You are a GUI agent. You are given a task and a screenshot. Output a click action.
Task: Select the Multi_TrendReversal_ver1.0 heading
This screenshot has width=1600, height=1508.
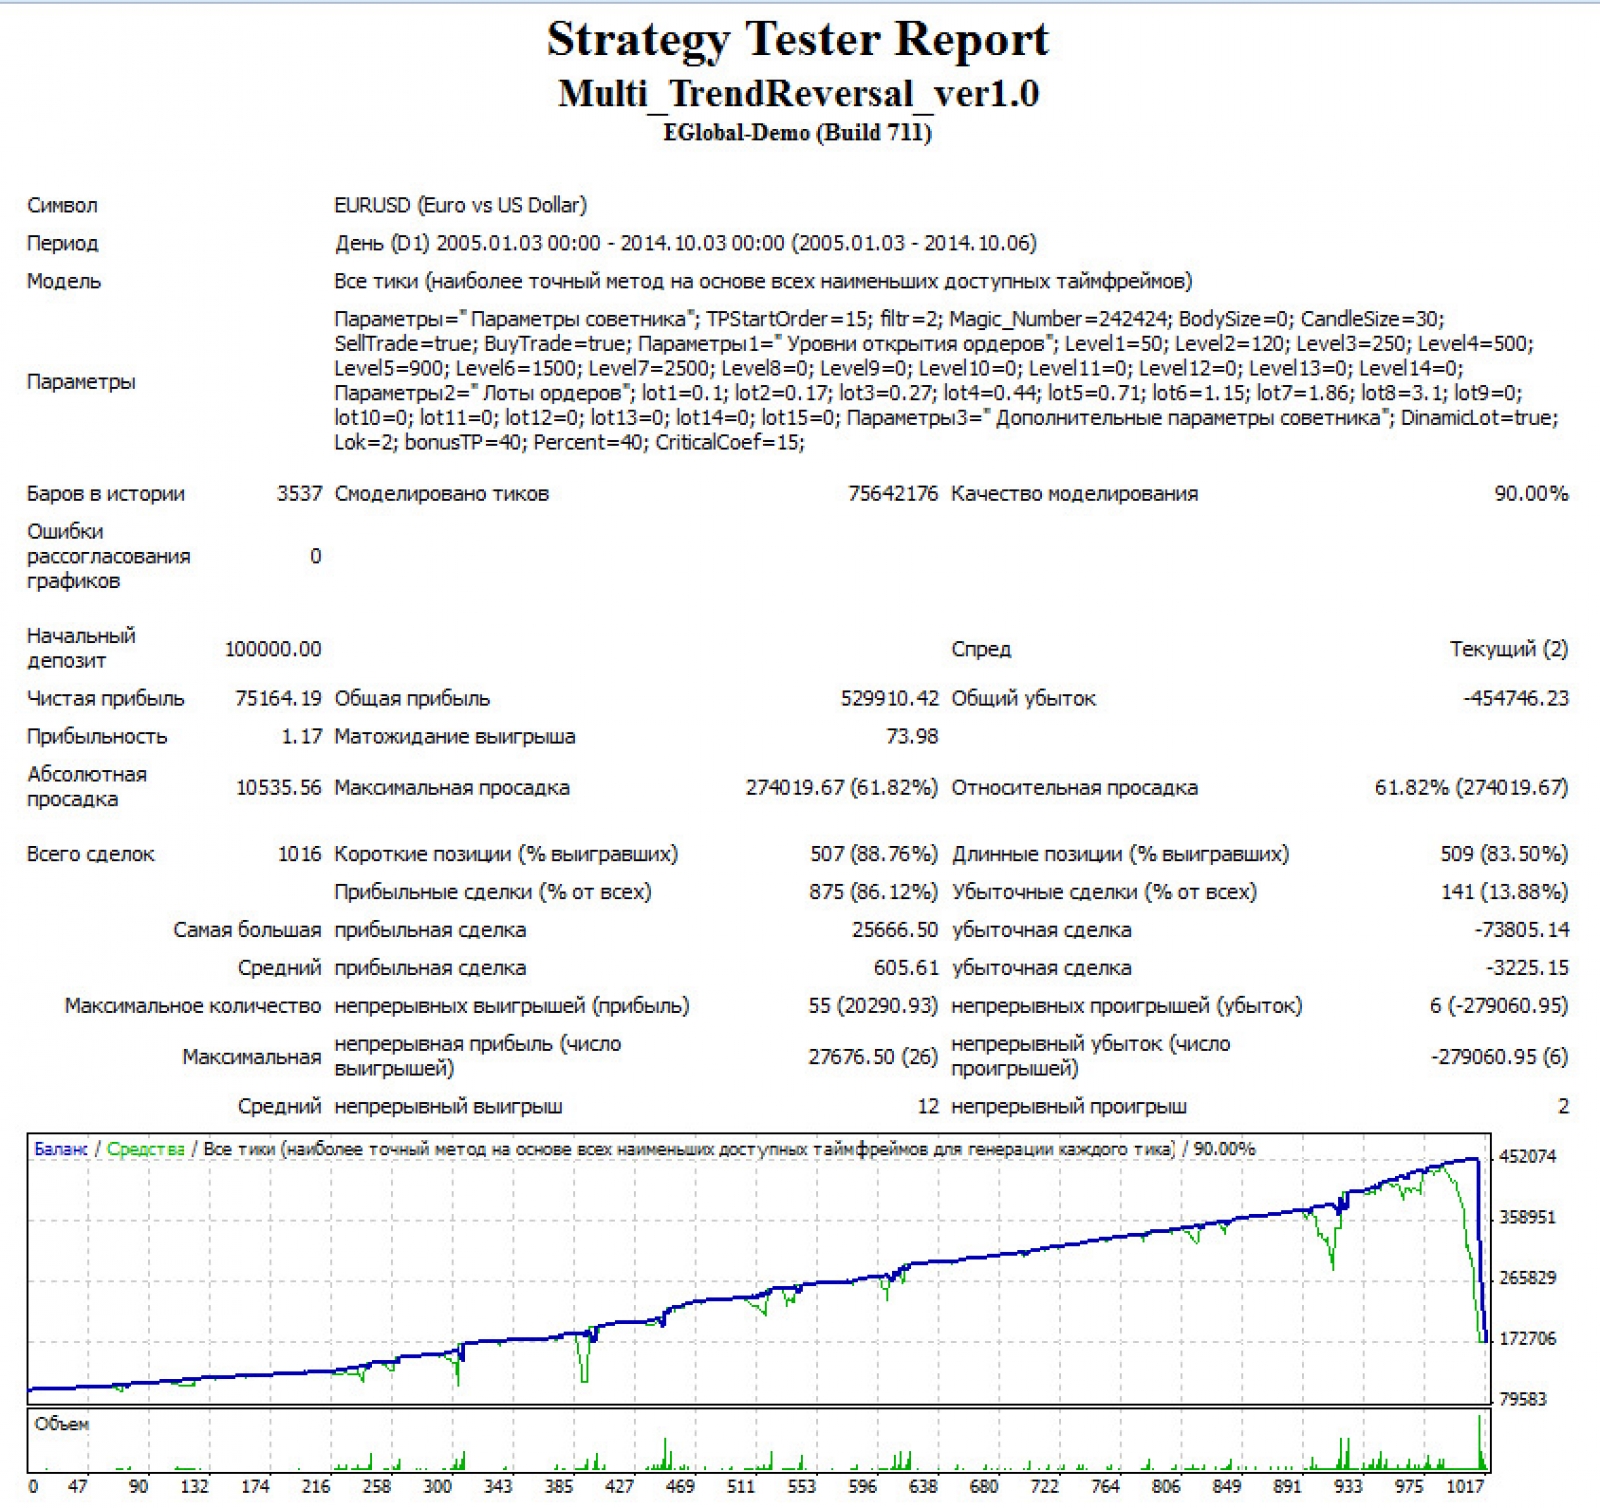point(797,94)
